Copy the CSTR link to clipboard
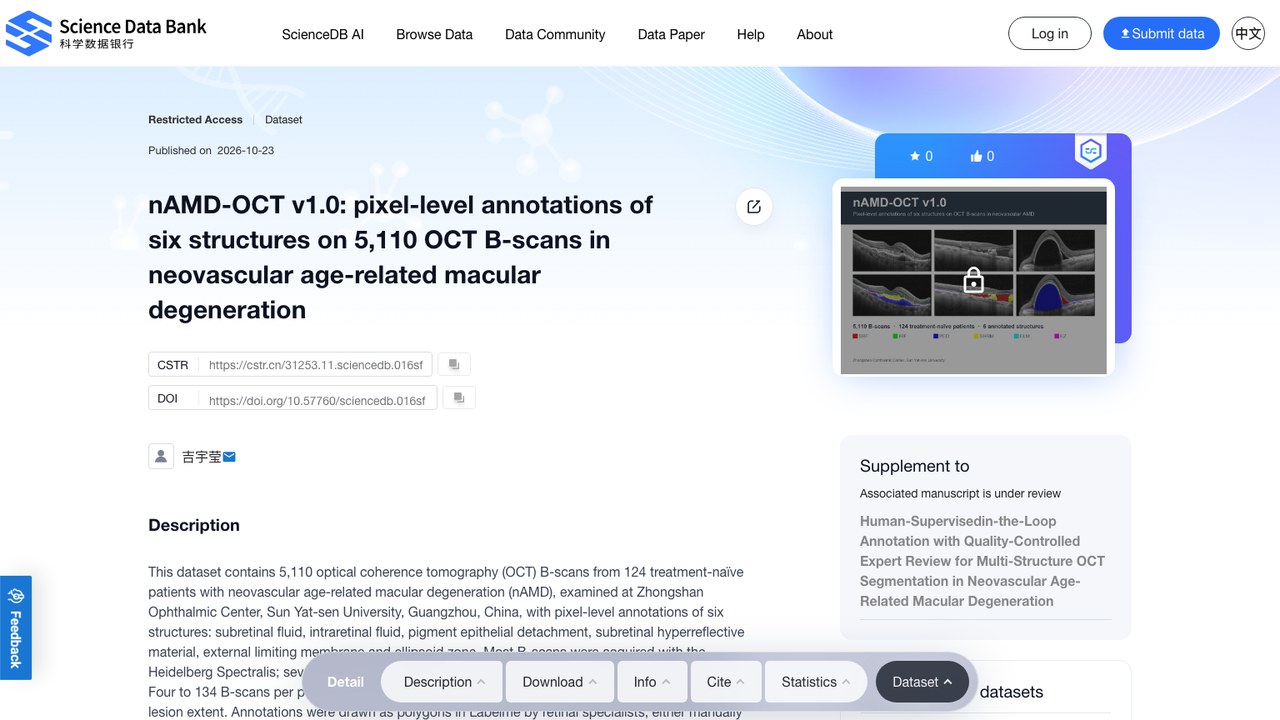The height and width of the screenshot is (720, 1280). pos(454,364)
